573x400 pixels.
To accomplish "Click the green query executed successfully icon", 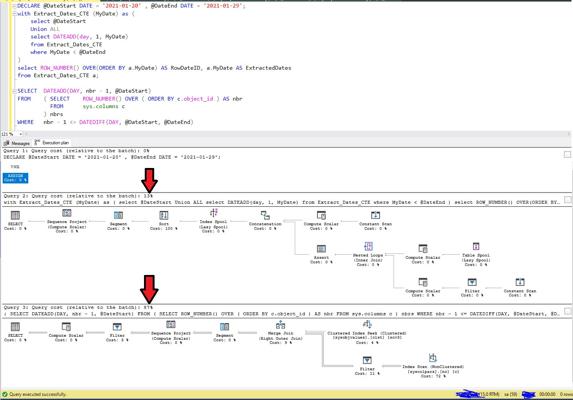I will click(x=5, y=395).
